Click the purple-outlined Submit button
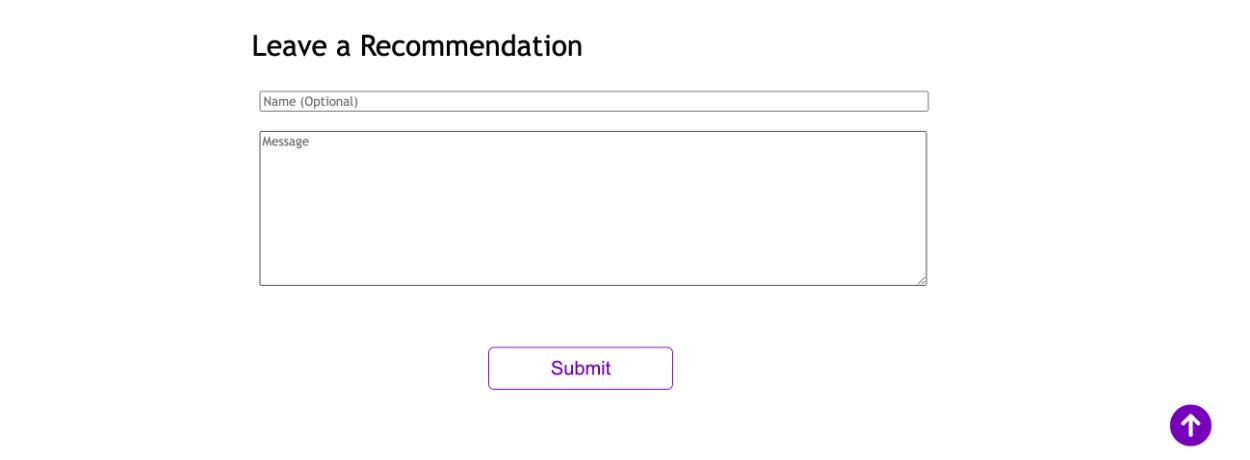Image resolution: width=1250 pixels, height=460 pixels. (580, 368)
